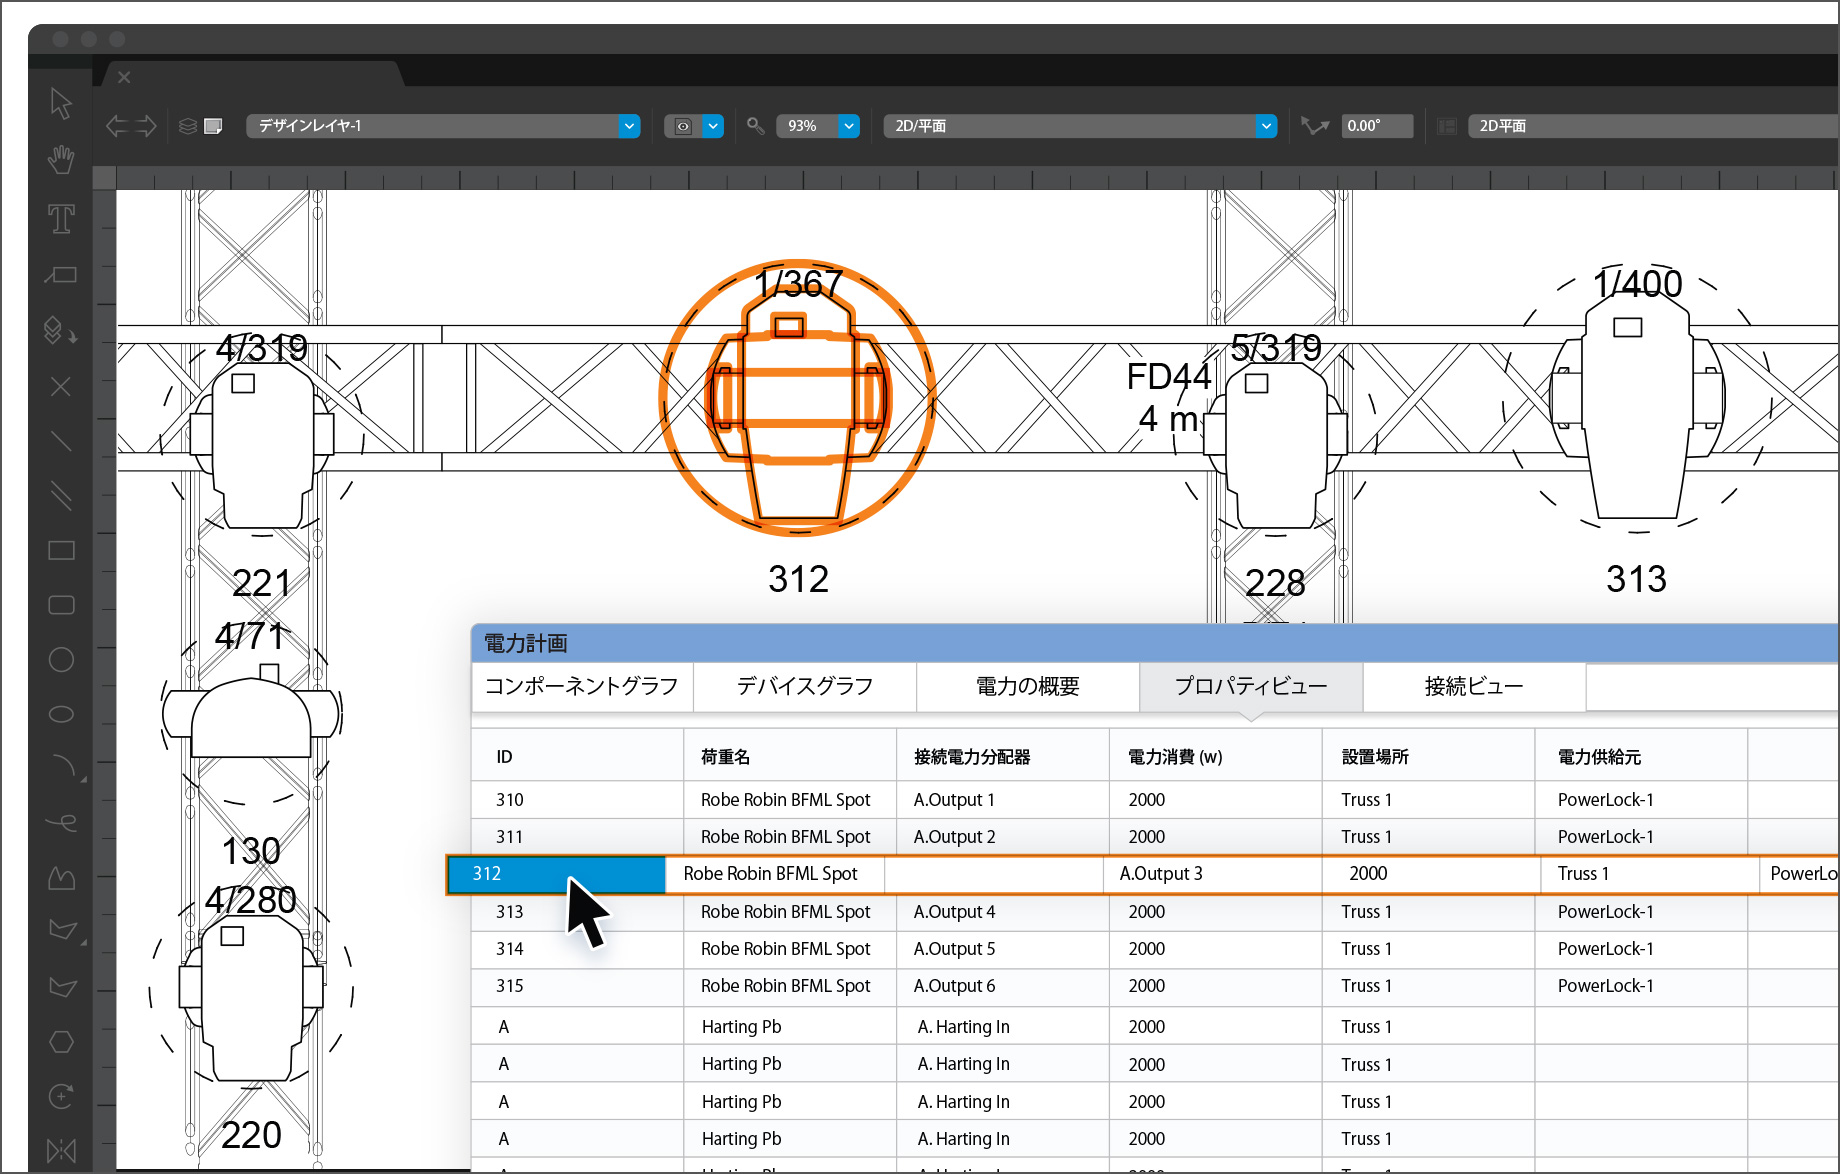Viewport: 1840px width, 1174px height.
Task: Toggle the layer visibility eye button
Action: (x=683, y=126)
